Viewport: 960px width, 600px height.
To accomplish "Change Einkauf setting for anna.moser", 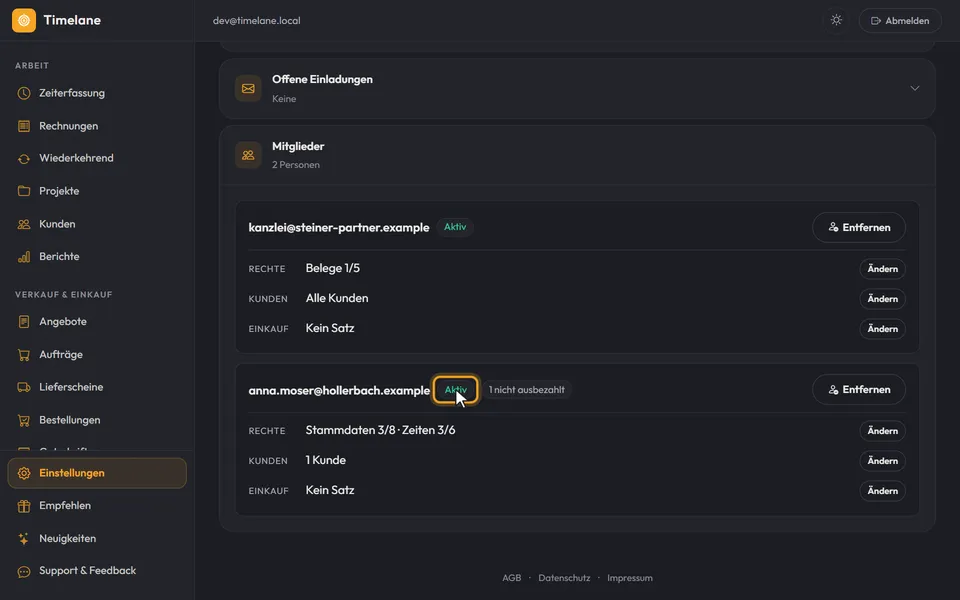I will coord(882,491).
